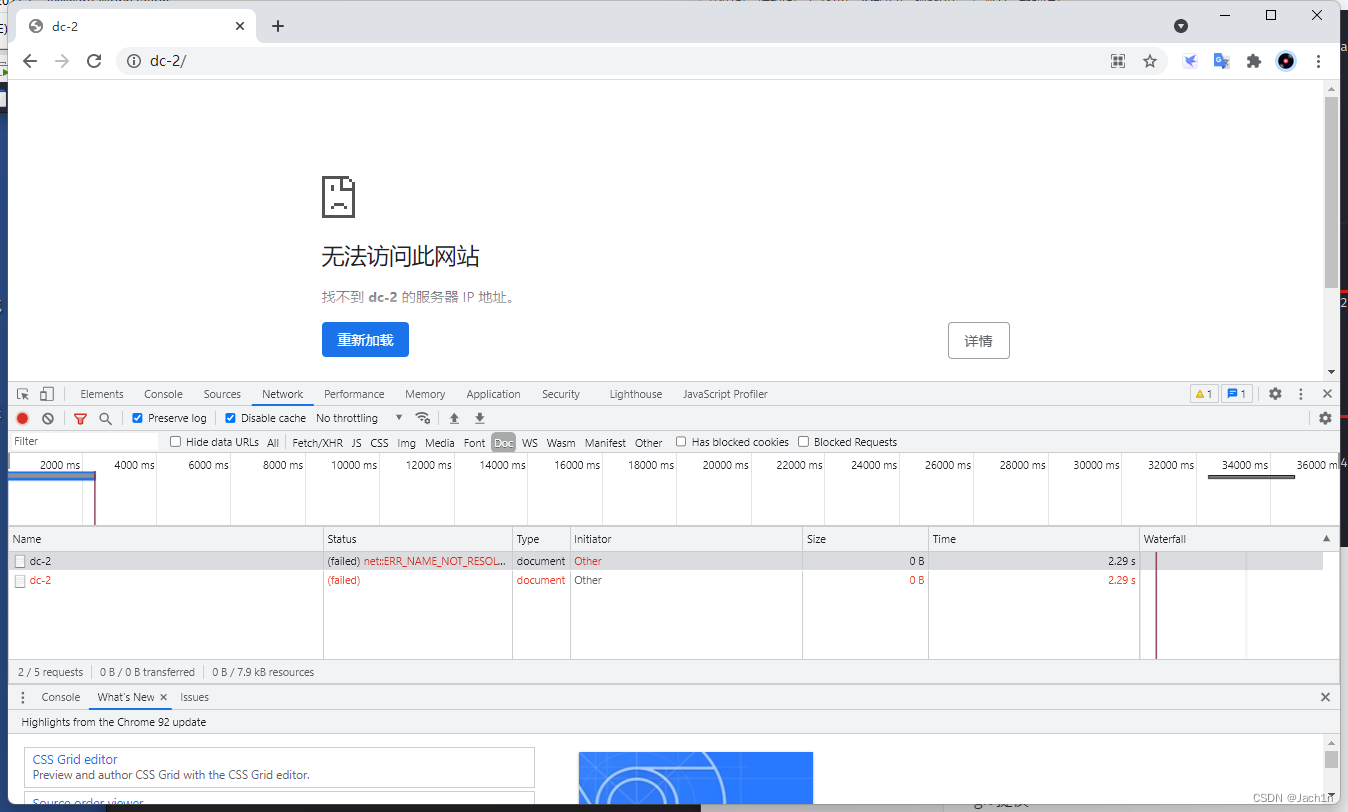This screenshot has width=1348, height=812.
Task: Open the Lighthouse tab
Action: click(x=636, y=394)
